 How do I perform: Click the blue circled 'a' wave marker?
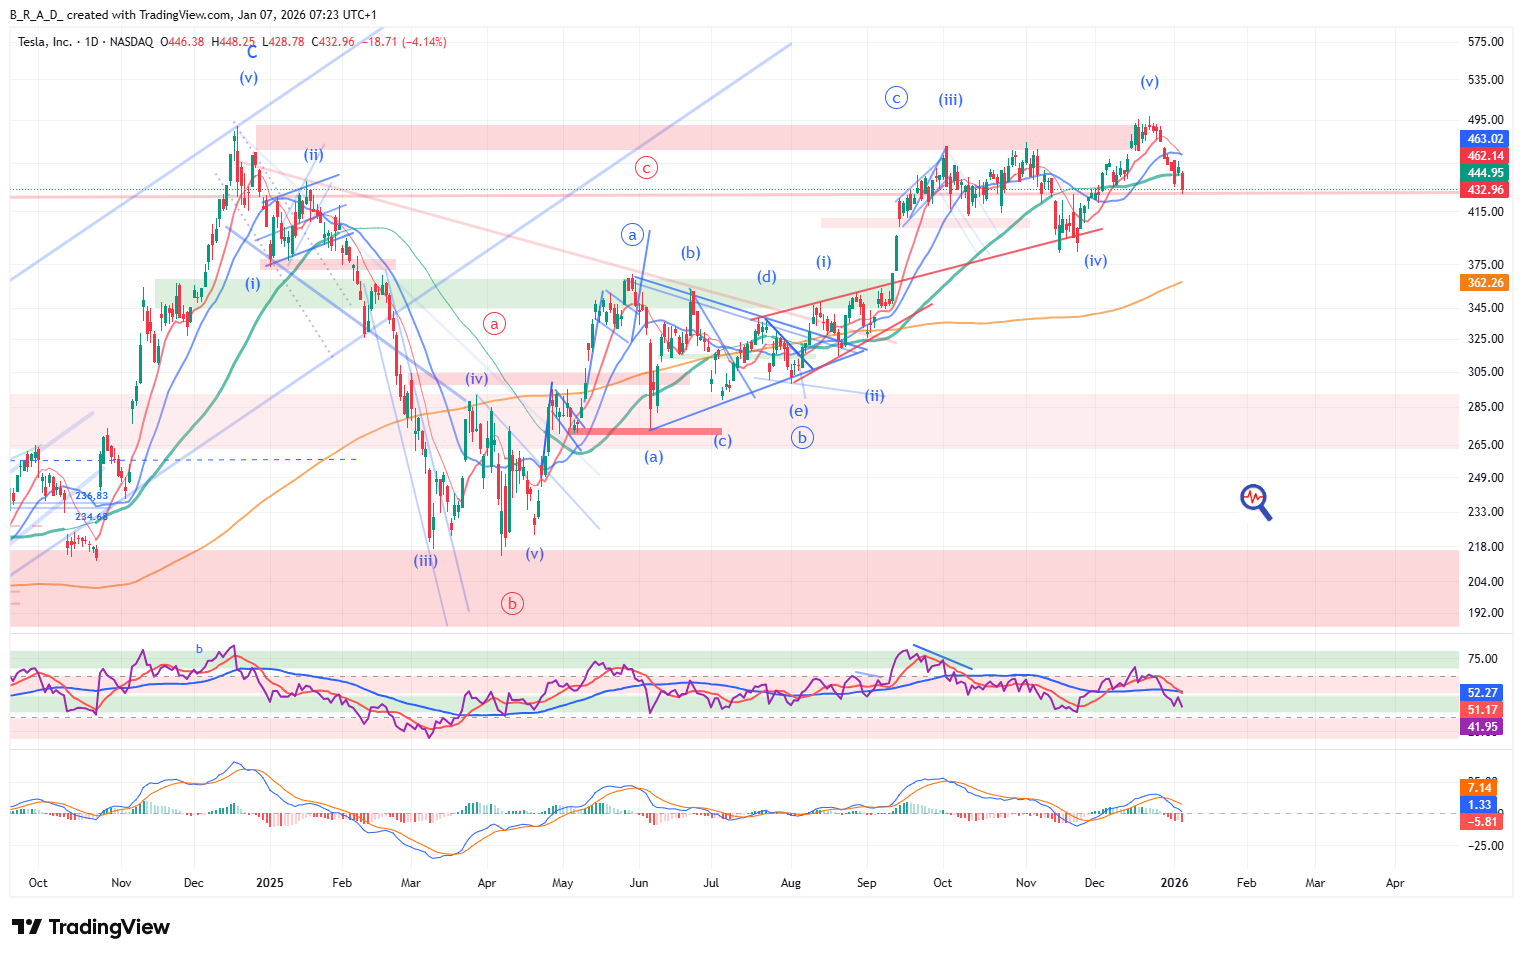(632, 235)
